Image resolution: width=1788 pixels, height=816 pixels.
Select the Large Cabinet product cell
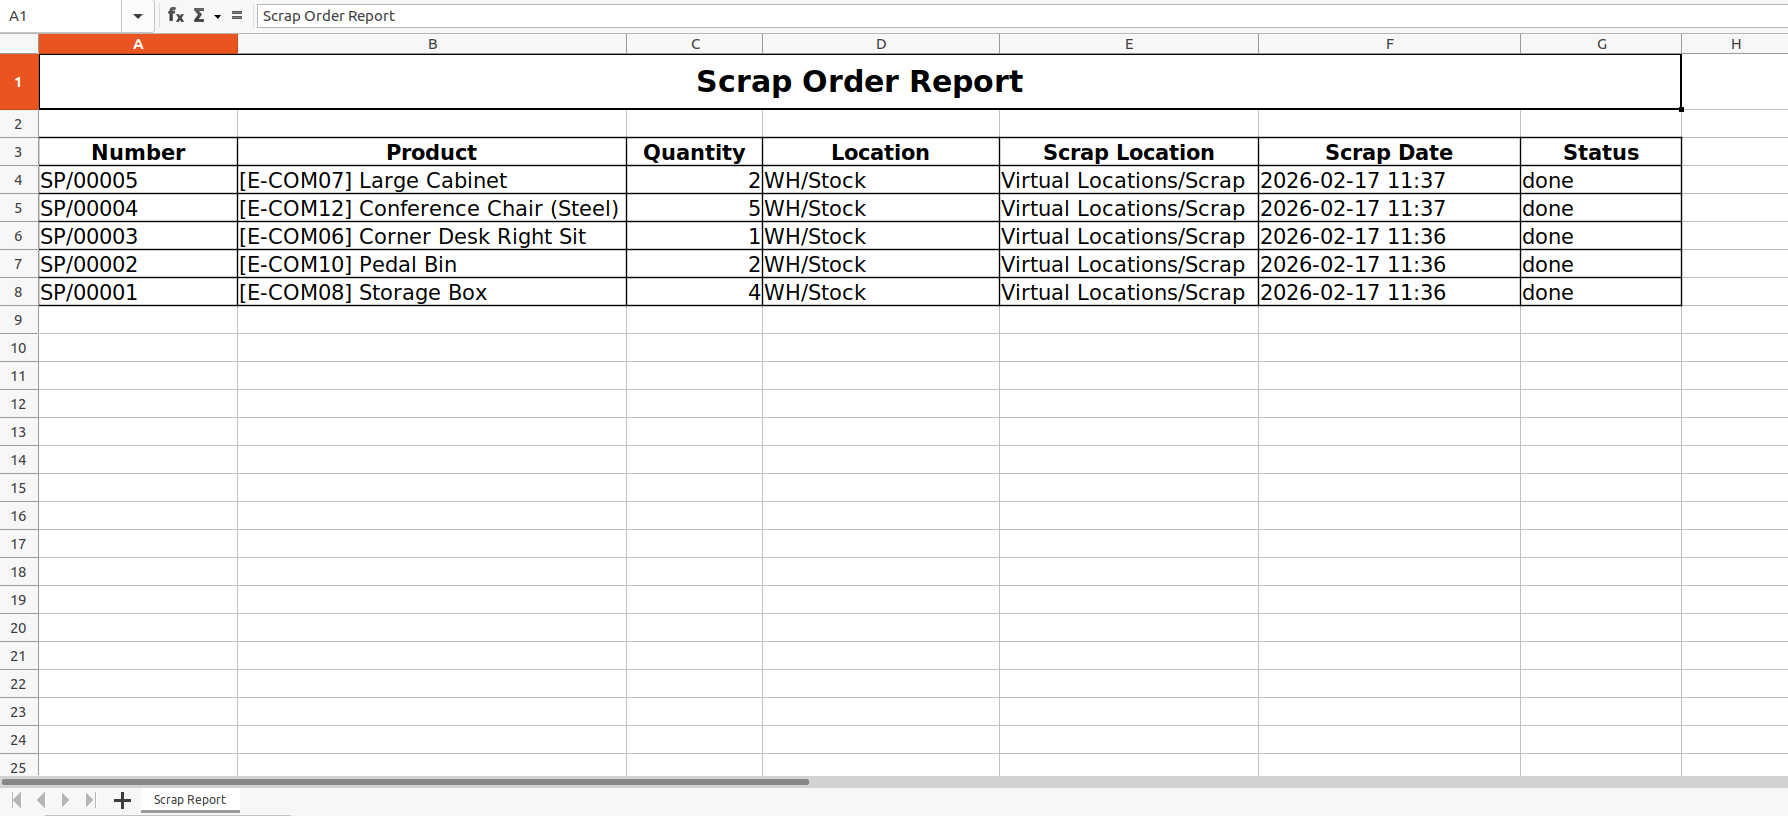(432, 180)
